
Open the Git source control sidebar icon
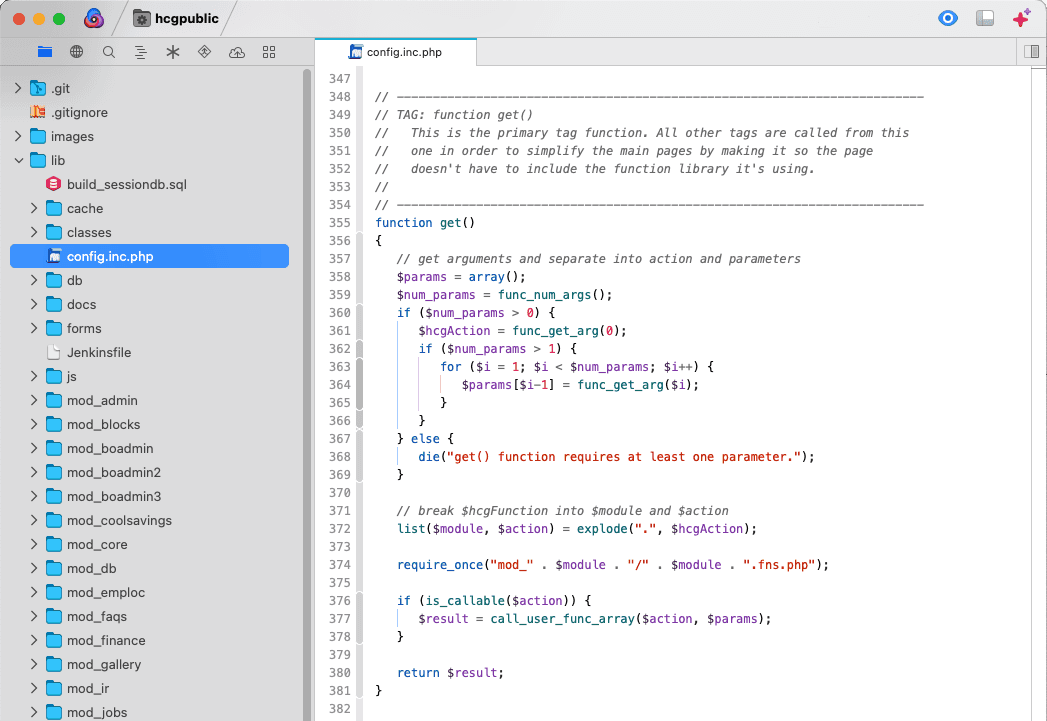tap(204, 52)
